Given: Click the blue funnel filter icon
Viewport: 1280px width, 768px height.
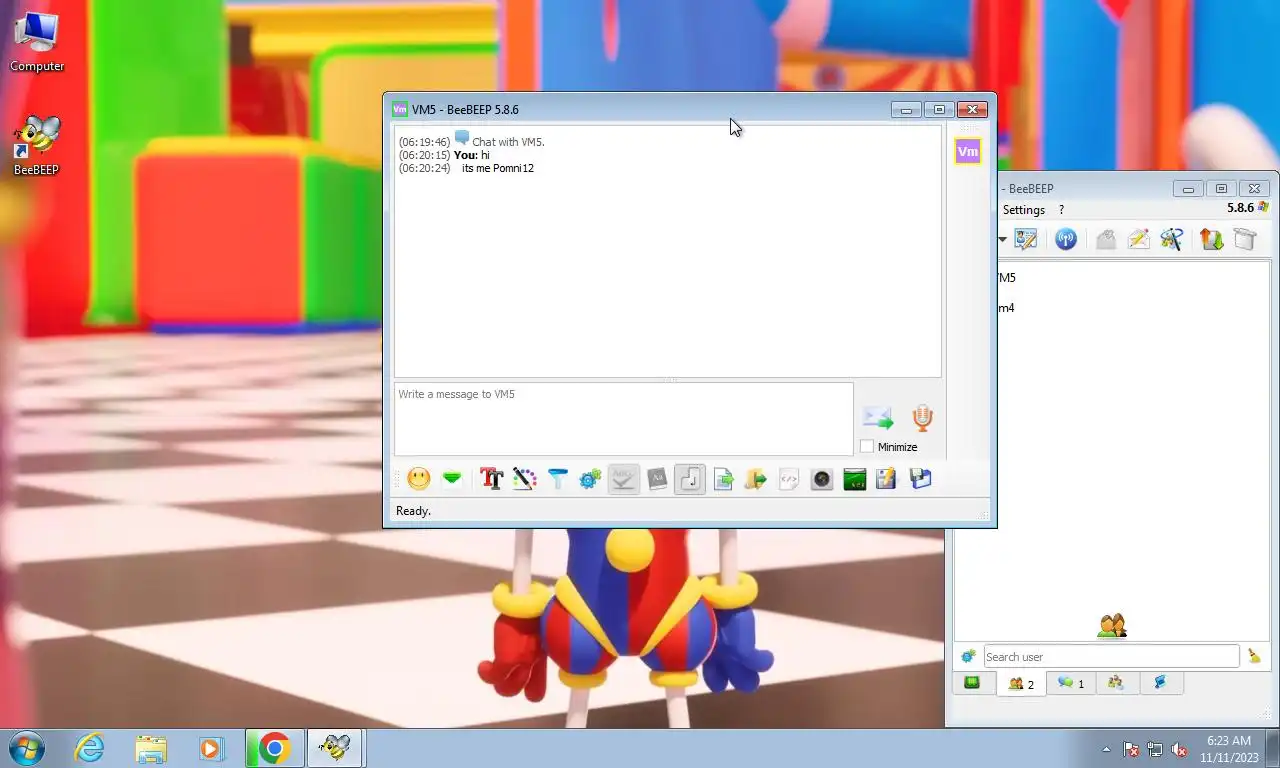Looking at the screenshot, I should click(x=557, y=479).
